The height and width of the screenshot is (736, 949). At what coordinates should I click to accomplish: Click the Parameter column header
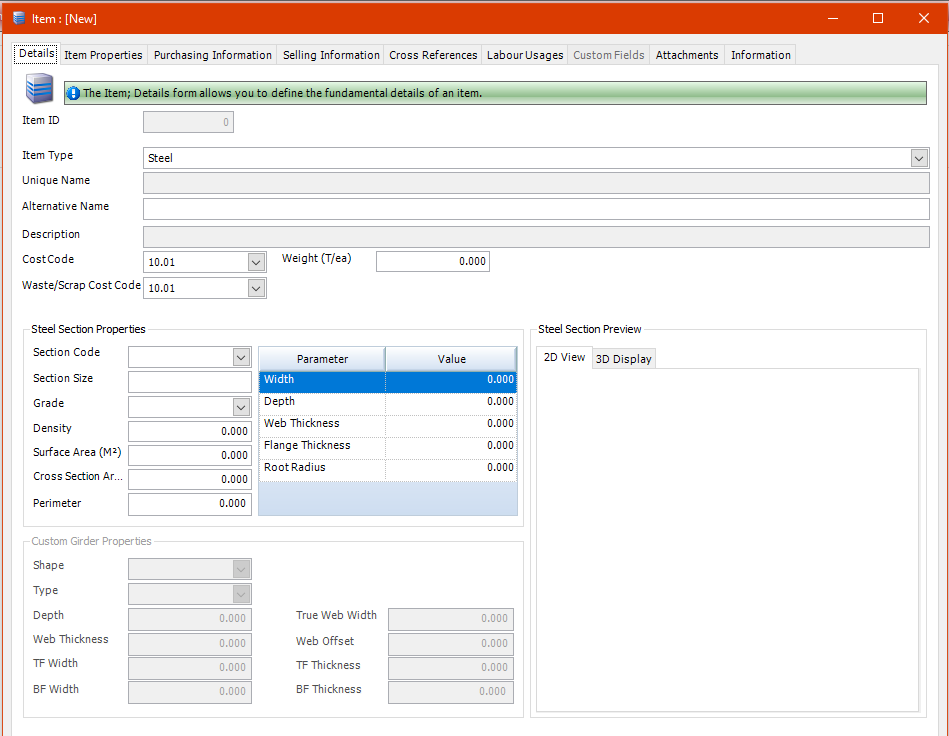pos(322,359)
